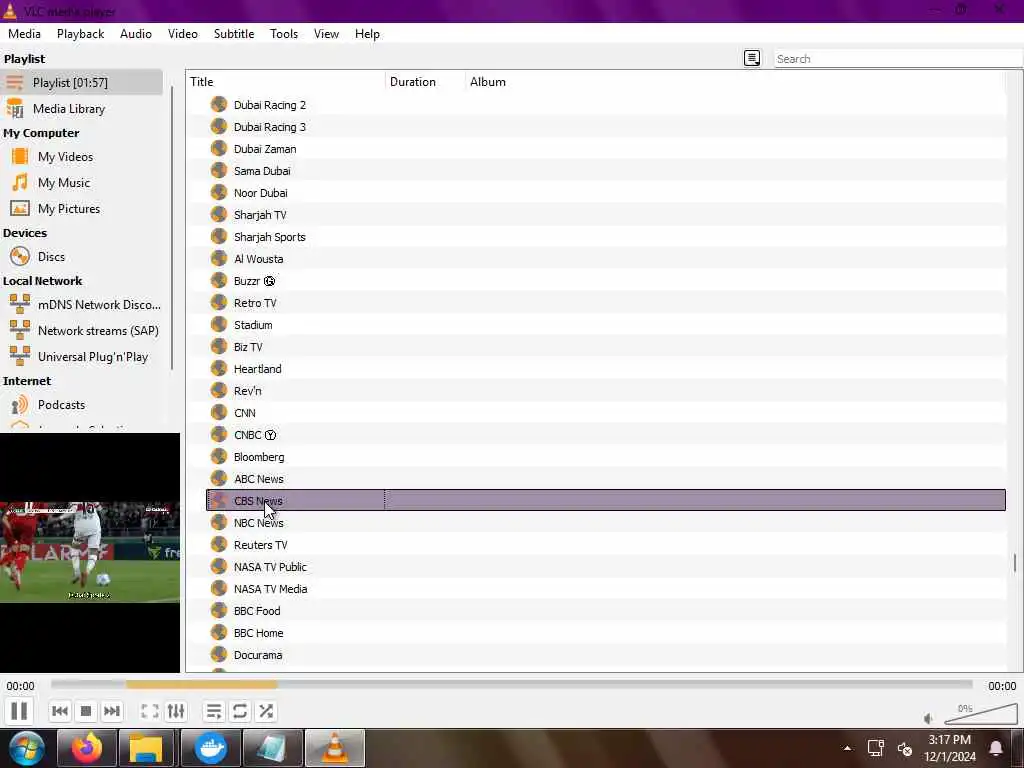Focus the playlist Search field
Viewport: 1024px width, 768px height.
[x=897, y=59]
